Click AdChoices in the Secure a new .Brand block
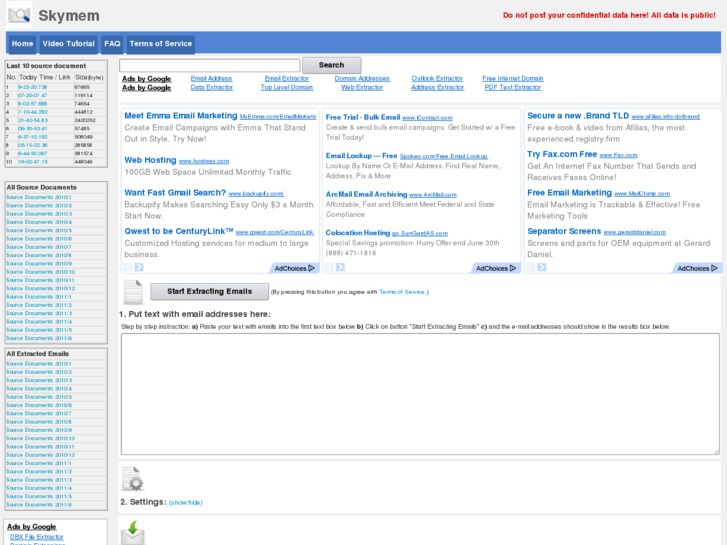727x545 pixels. [697, 268]
